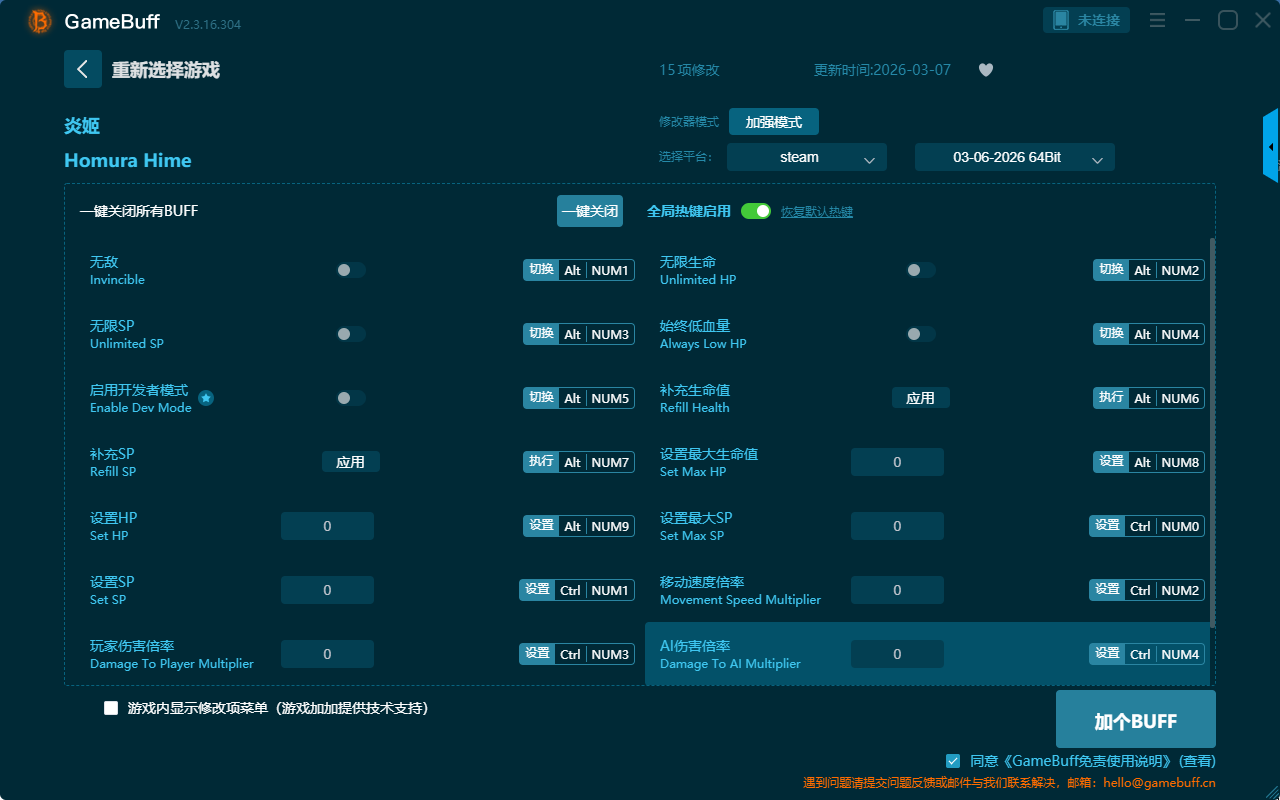The width and height of the screenshot is (1280, 800).
Task: Click the 加个BUFF button
Action: point(1135,719)
